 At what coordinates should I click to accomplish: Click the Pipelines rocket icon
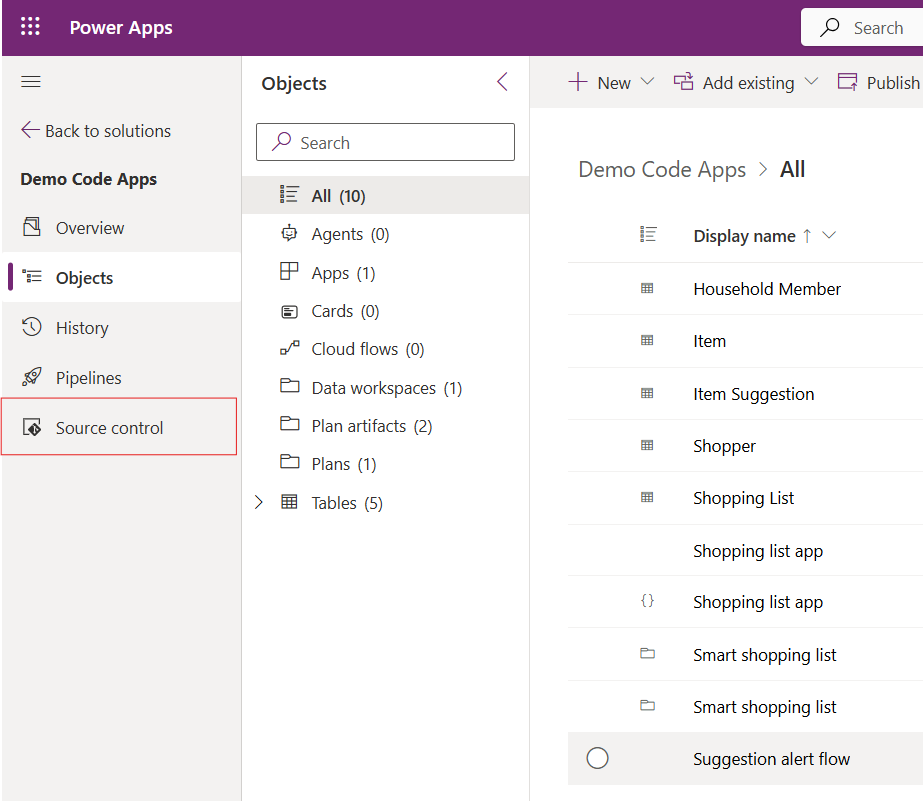click(x=32, y=377)
